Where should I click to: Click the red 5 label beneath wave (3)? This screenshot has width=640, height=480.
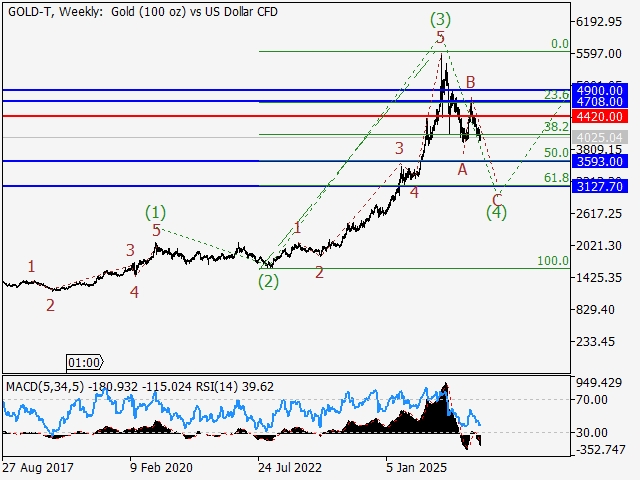(440, 37)
